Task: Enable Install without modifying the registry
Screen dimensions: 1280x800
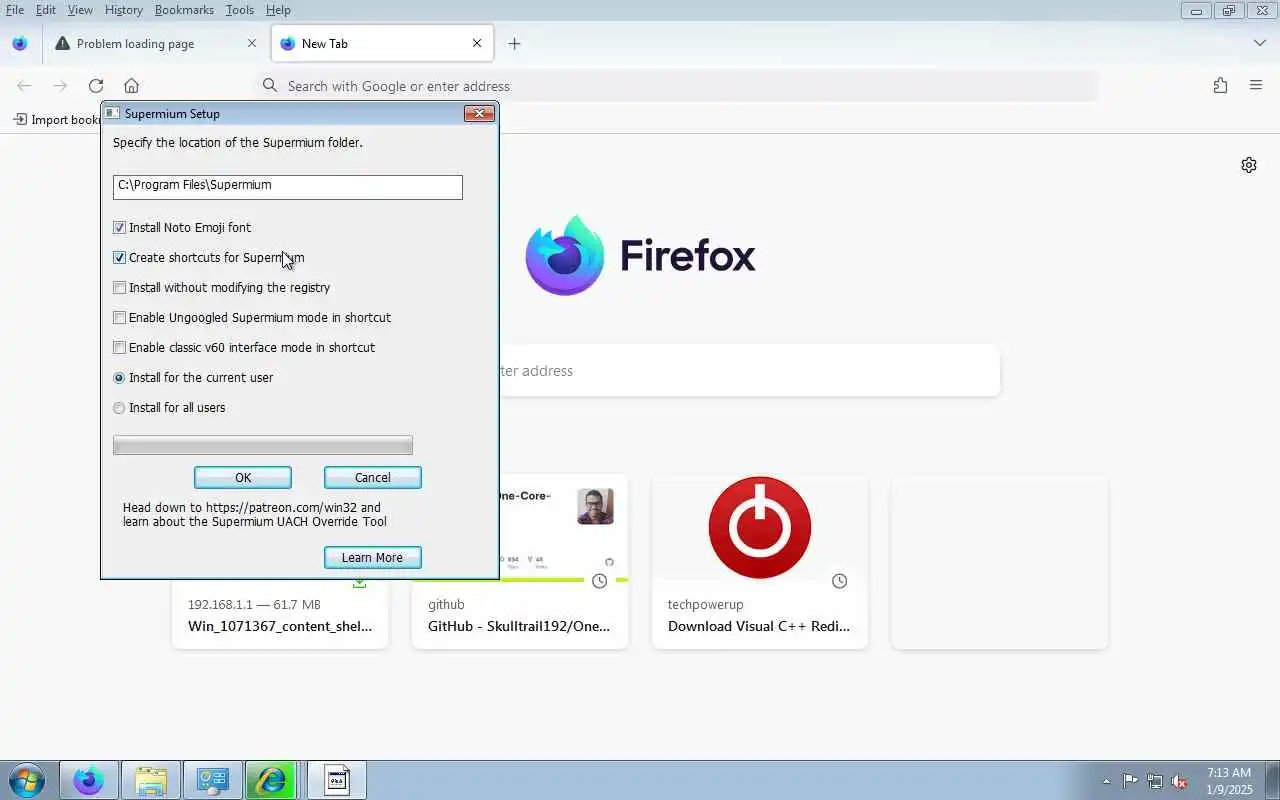Action: (119, 288)
